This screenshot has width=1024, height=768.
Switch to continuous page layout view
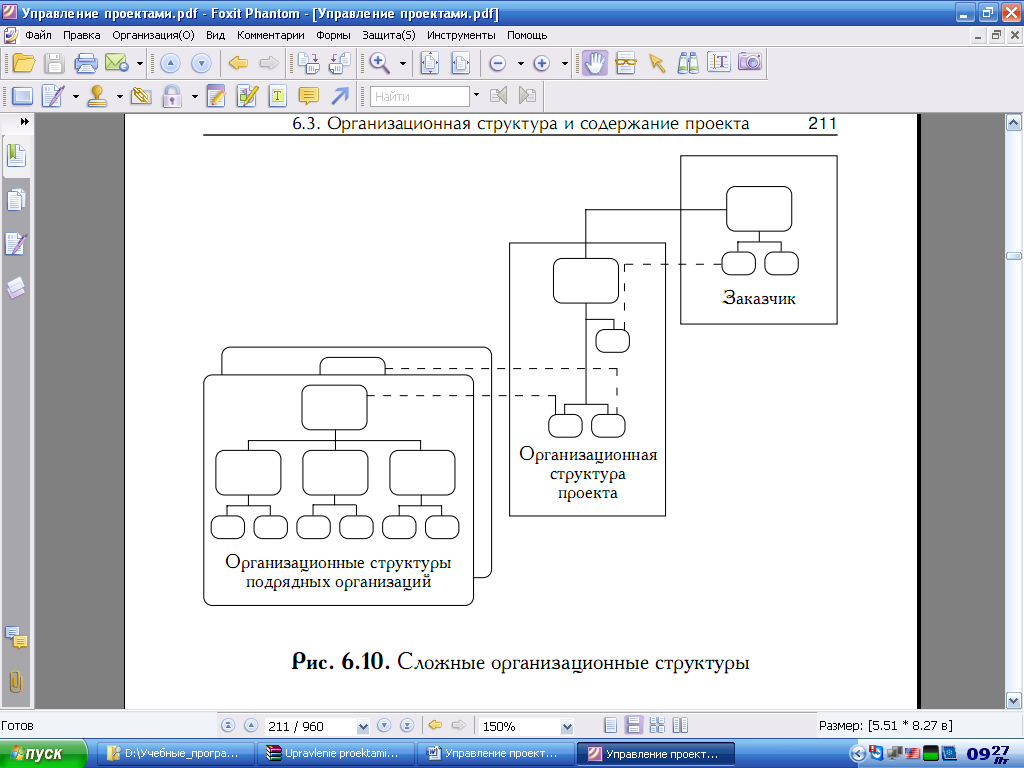633,726
